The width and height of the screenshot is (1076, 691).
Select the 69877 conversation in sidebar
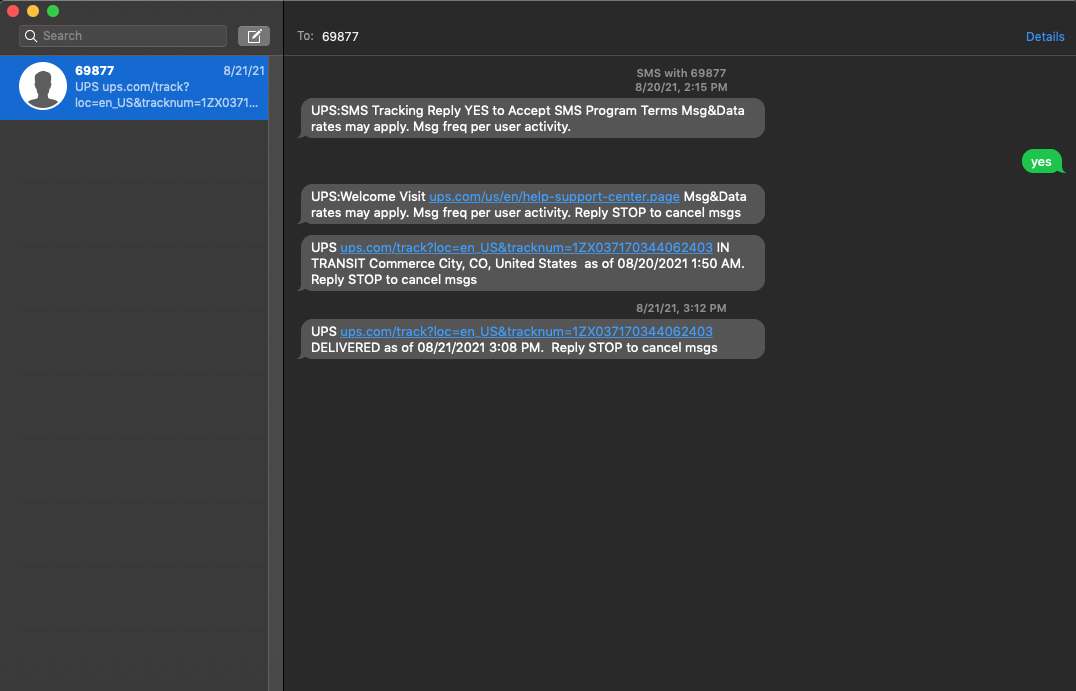[x=134, y=87]
